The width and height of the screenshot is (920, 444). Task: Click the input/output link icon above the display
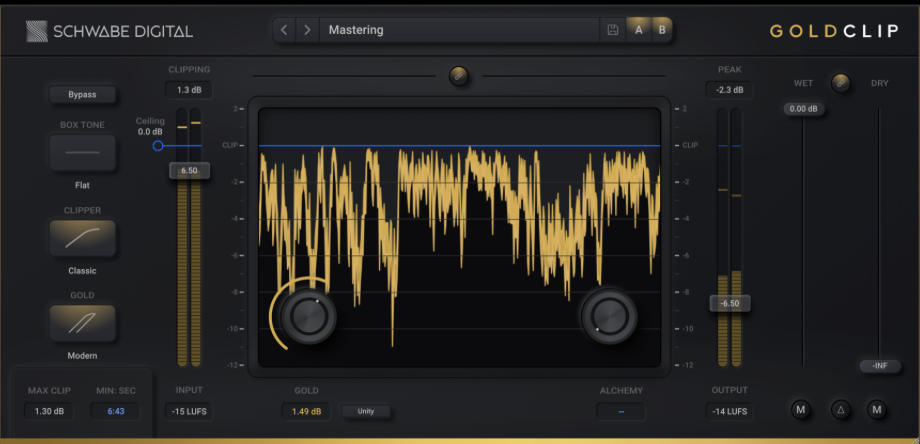click(458, 76)
